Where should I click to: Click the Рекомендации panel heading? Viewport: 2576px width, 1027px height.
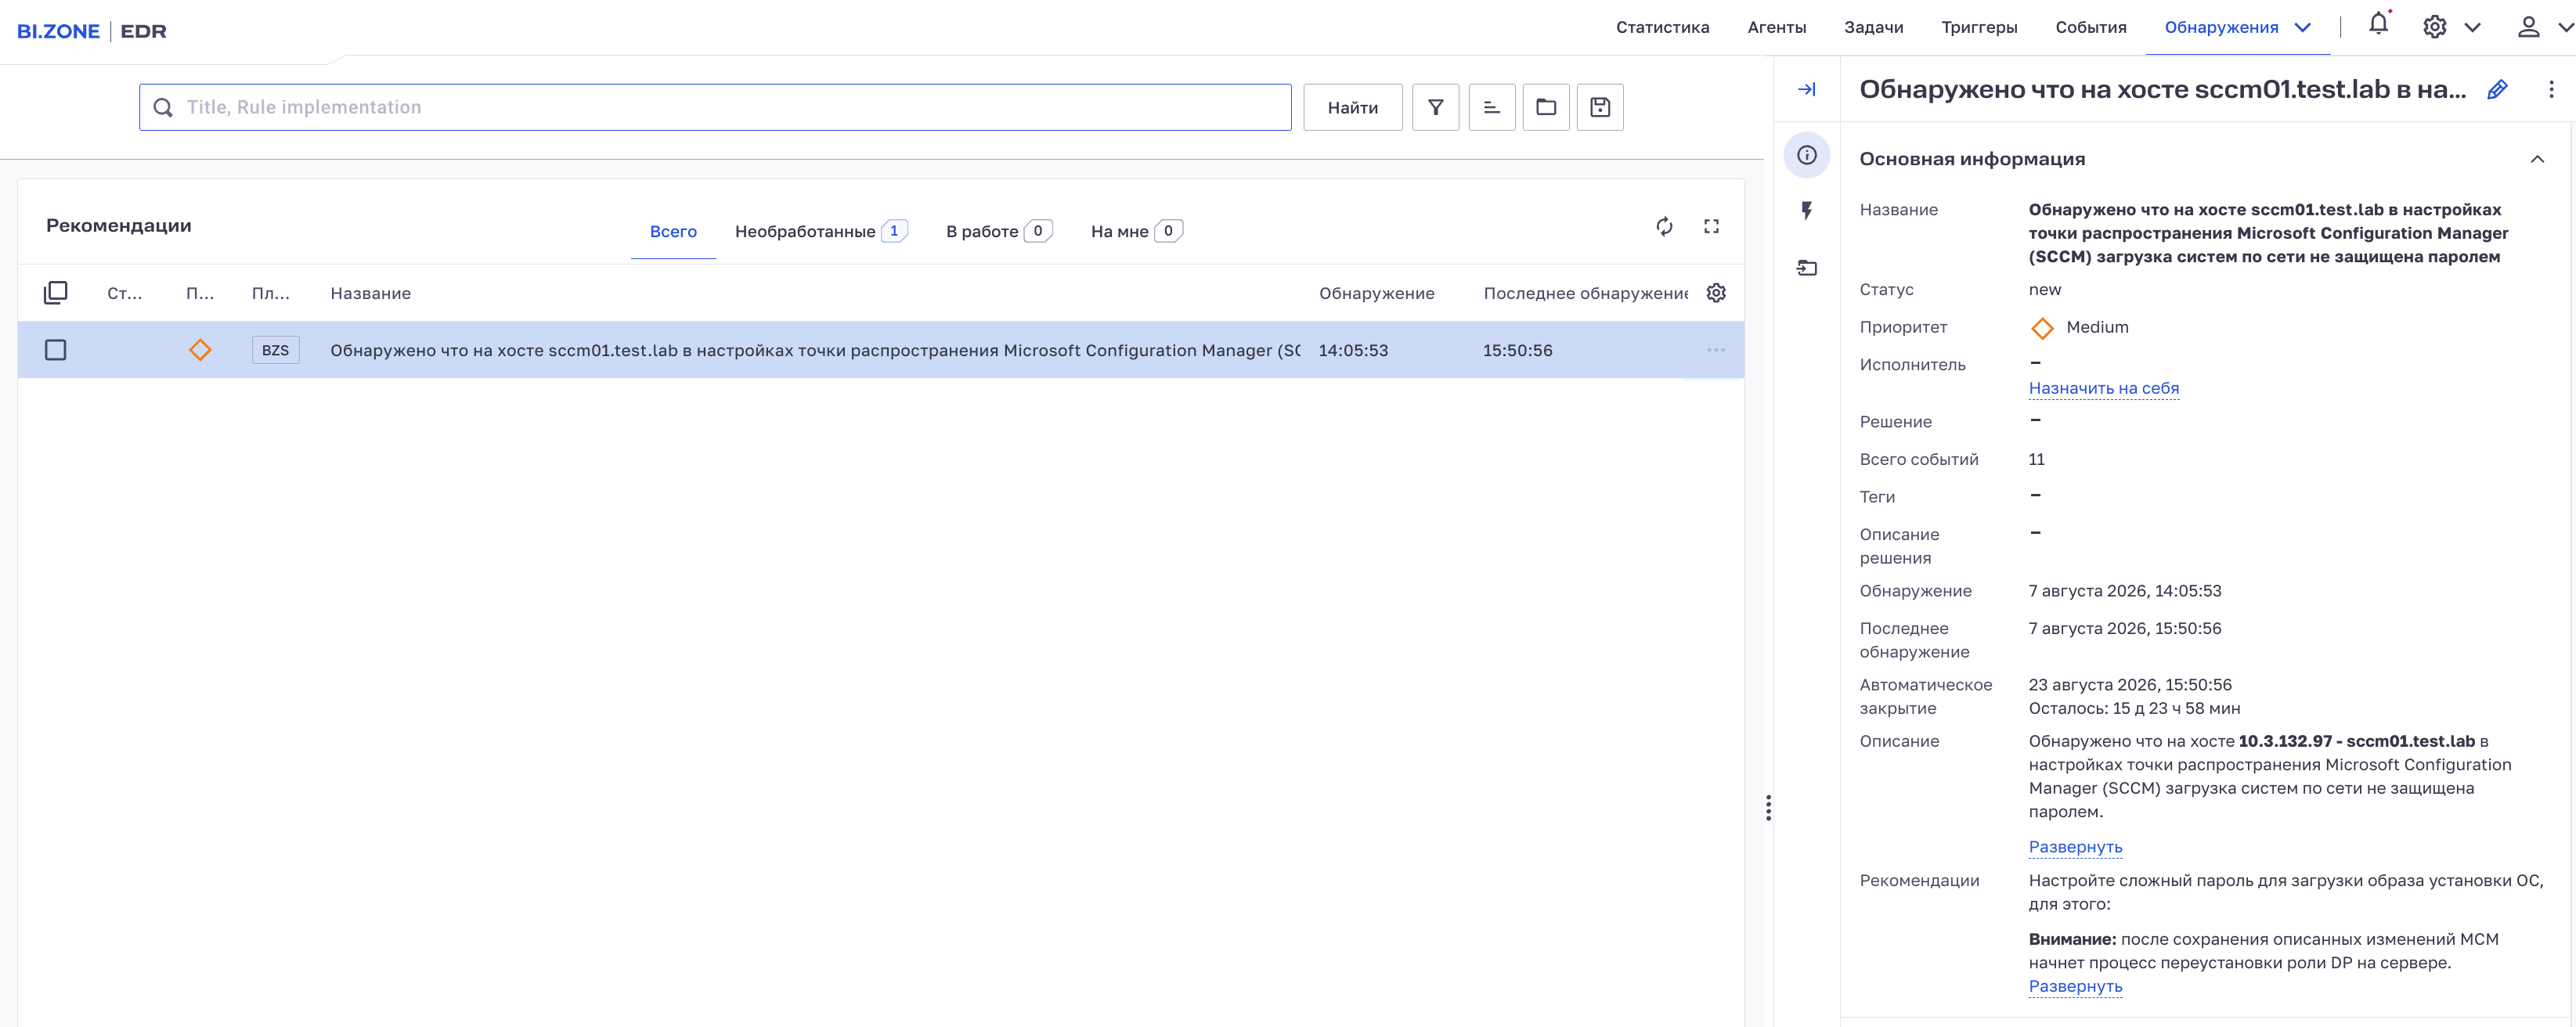(x=118, y=225)
